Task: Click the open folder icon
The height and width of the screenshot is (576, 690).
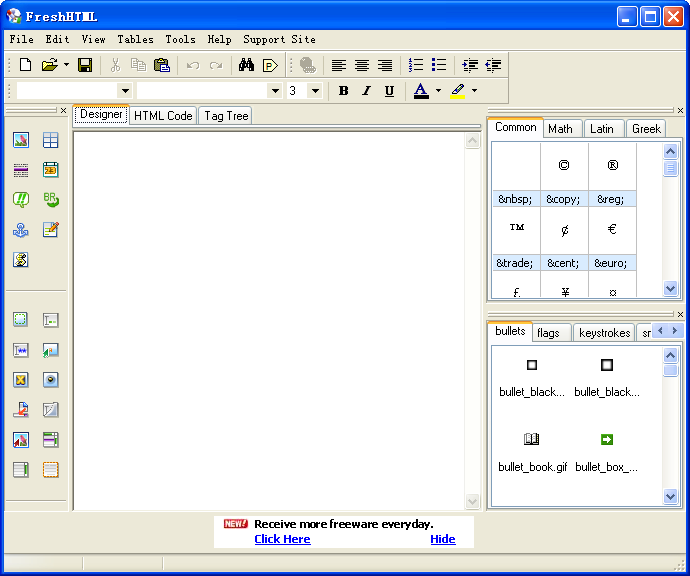Action: [50, 65]
